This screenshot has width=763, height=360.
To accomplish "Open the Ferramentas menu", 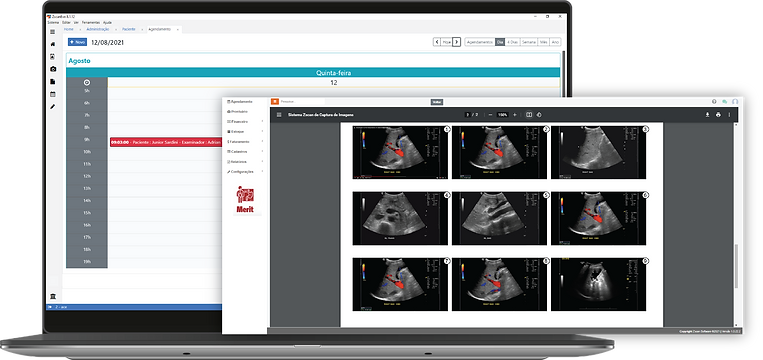I will click(91, 22).
